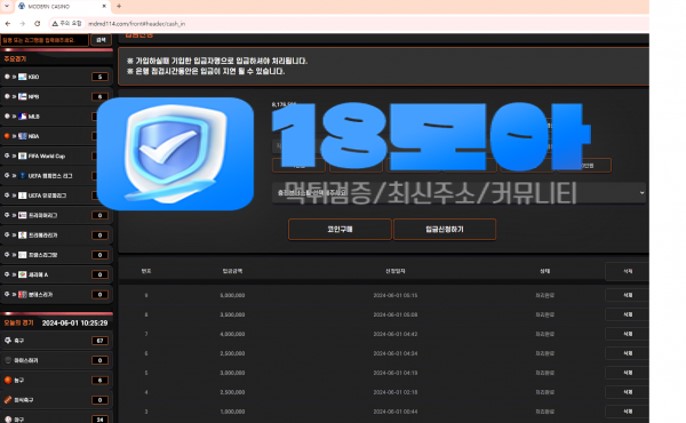Delete the 1,000,000 deposit row dated 00:44
This screenshot has height=423, width=686.
(627, 412)
